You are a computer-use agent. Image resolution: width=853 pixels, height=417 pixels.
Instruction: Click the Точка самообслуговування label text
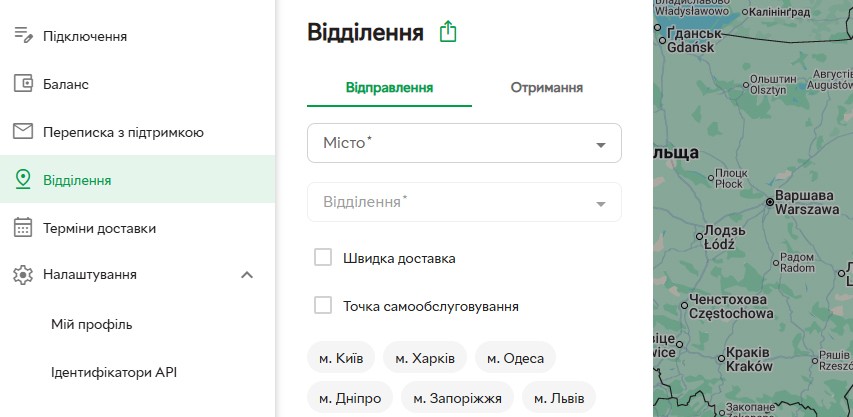click(x=430, y=307)
